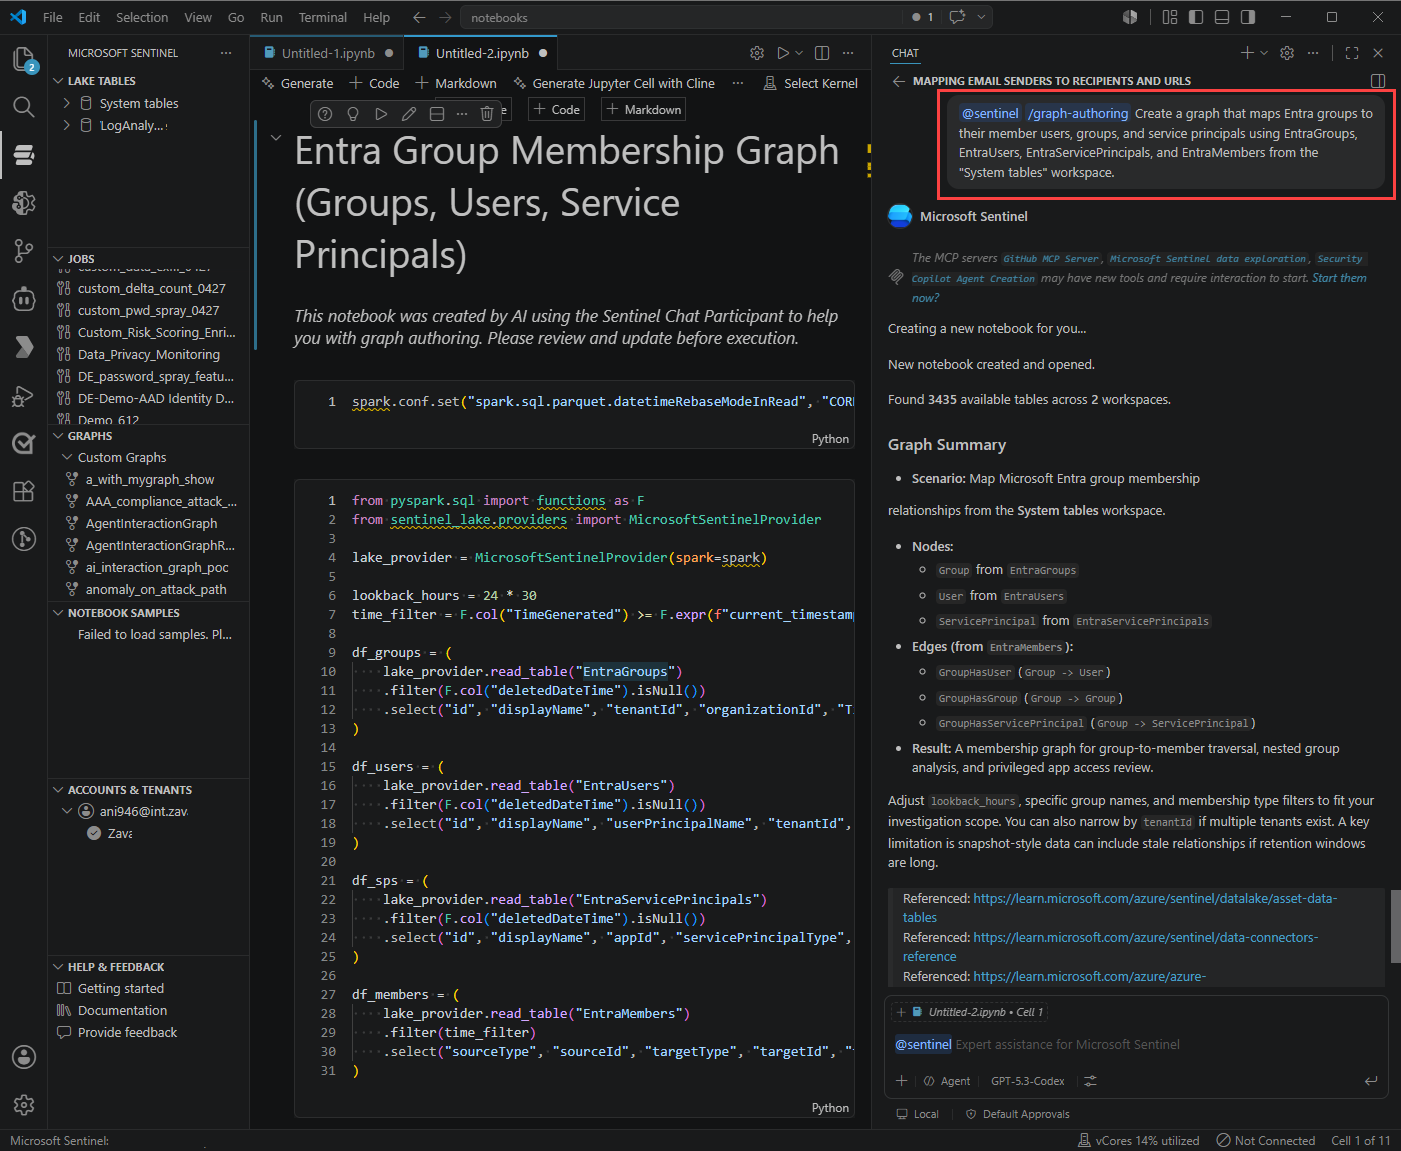The height and width of the screenshot is (1151, 1401).
Task: Navigate back with title bar arrow
Action: point(419,17)
